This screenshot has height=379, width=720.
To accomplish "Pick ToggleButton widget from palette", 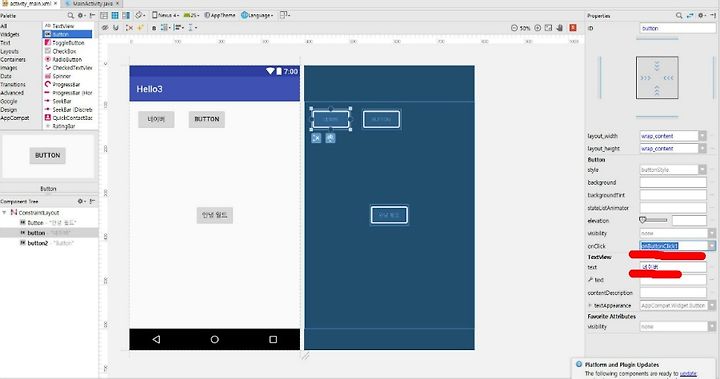I will pyautogui.click(x=68, y=43).
